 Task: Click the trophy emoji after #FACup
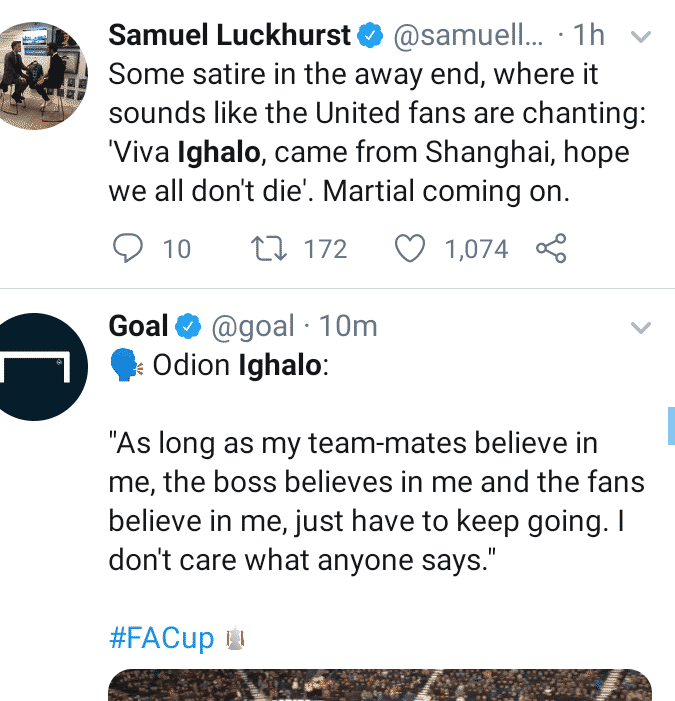pyautogui.click(x=234, y=640)
